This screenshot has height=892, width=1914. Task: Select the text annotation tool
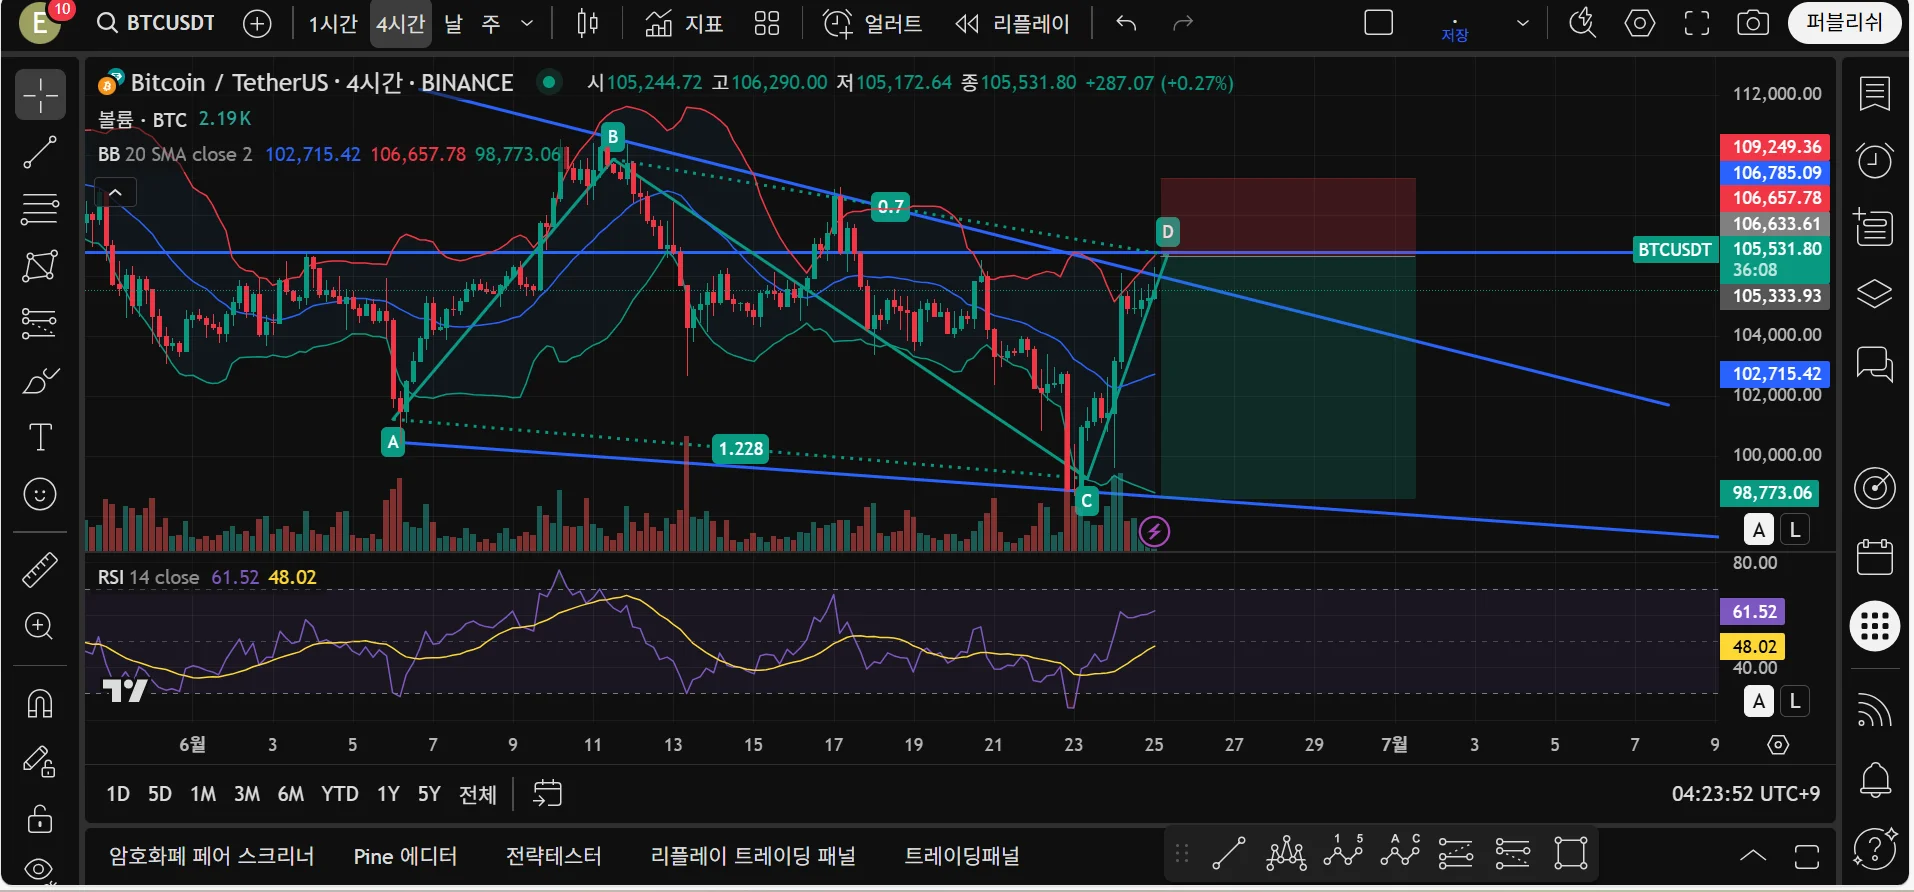tap(40, 437)
